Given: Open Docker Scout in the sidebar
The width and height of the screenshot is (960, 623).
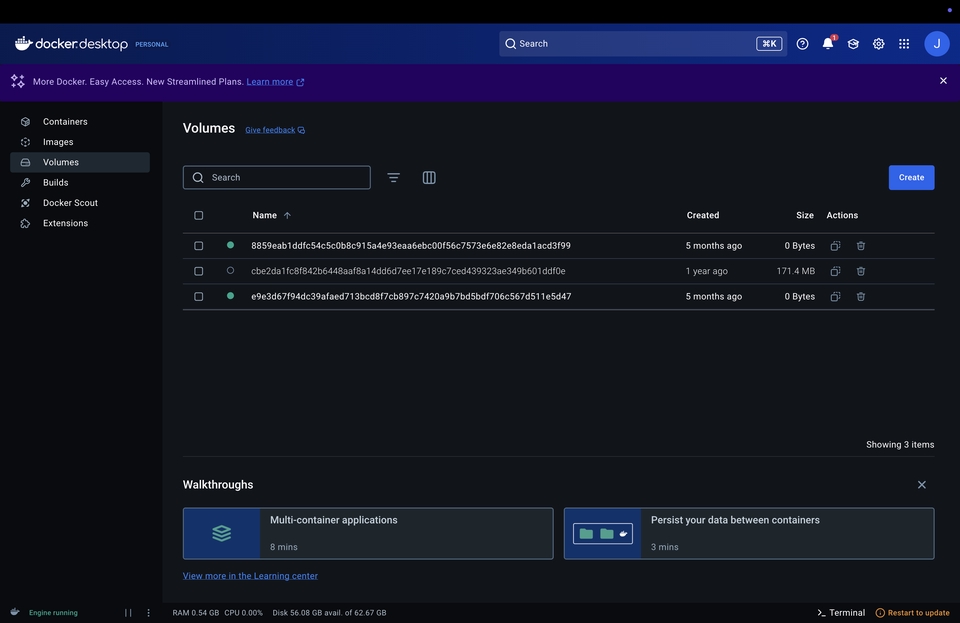Looking at the screenshot, I should (80, 203).
